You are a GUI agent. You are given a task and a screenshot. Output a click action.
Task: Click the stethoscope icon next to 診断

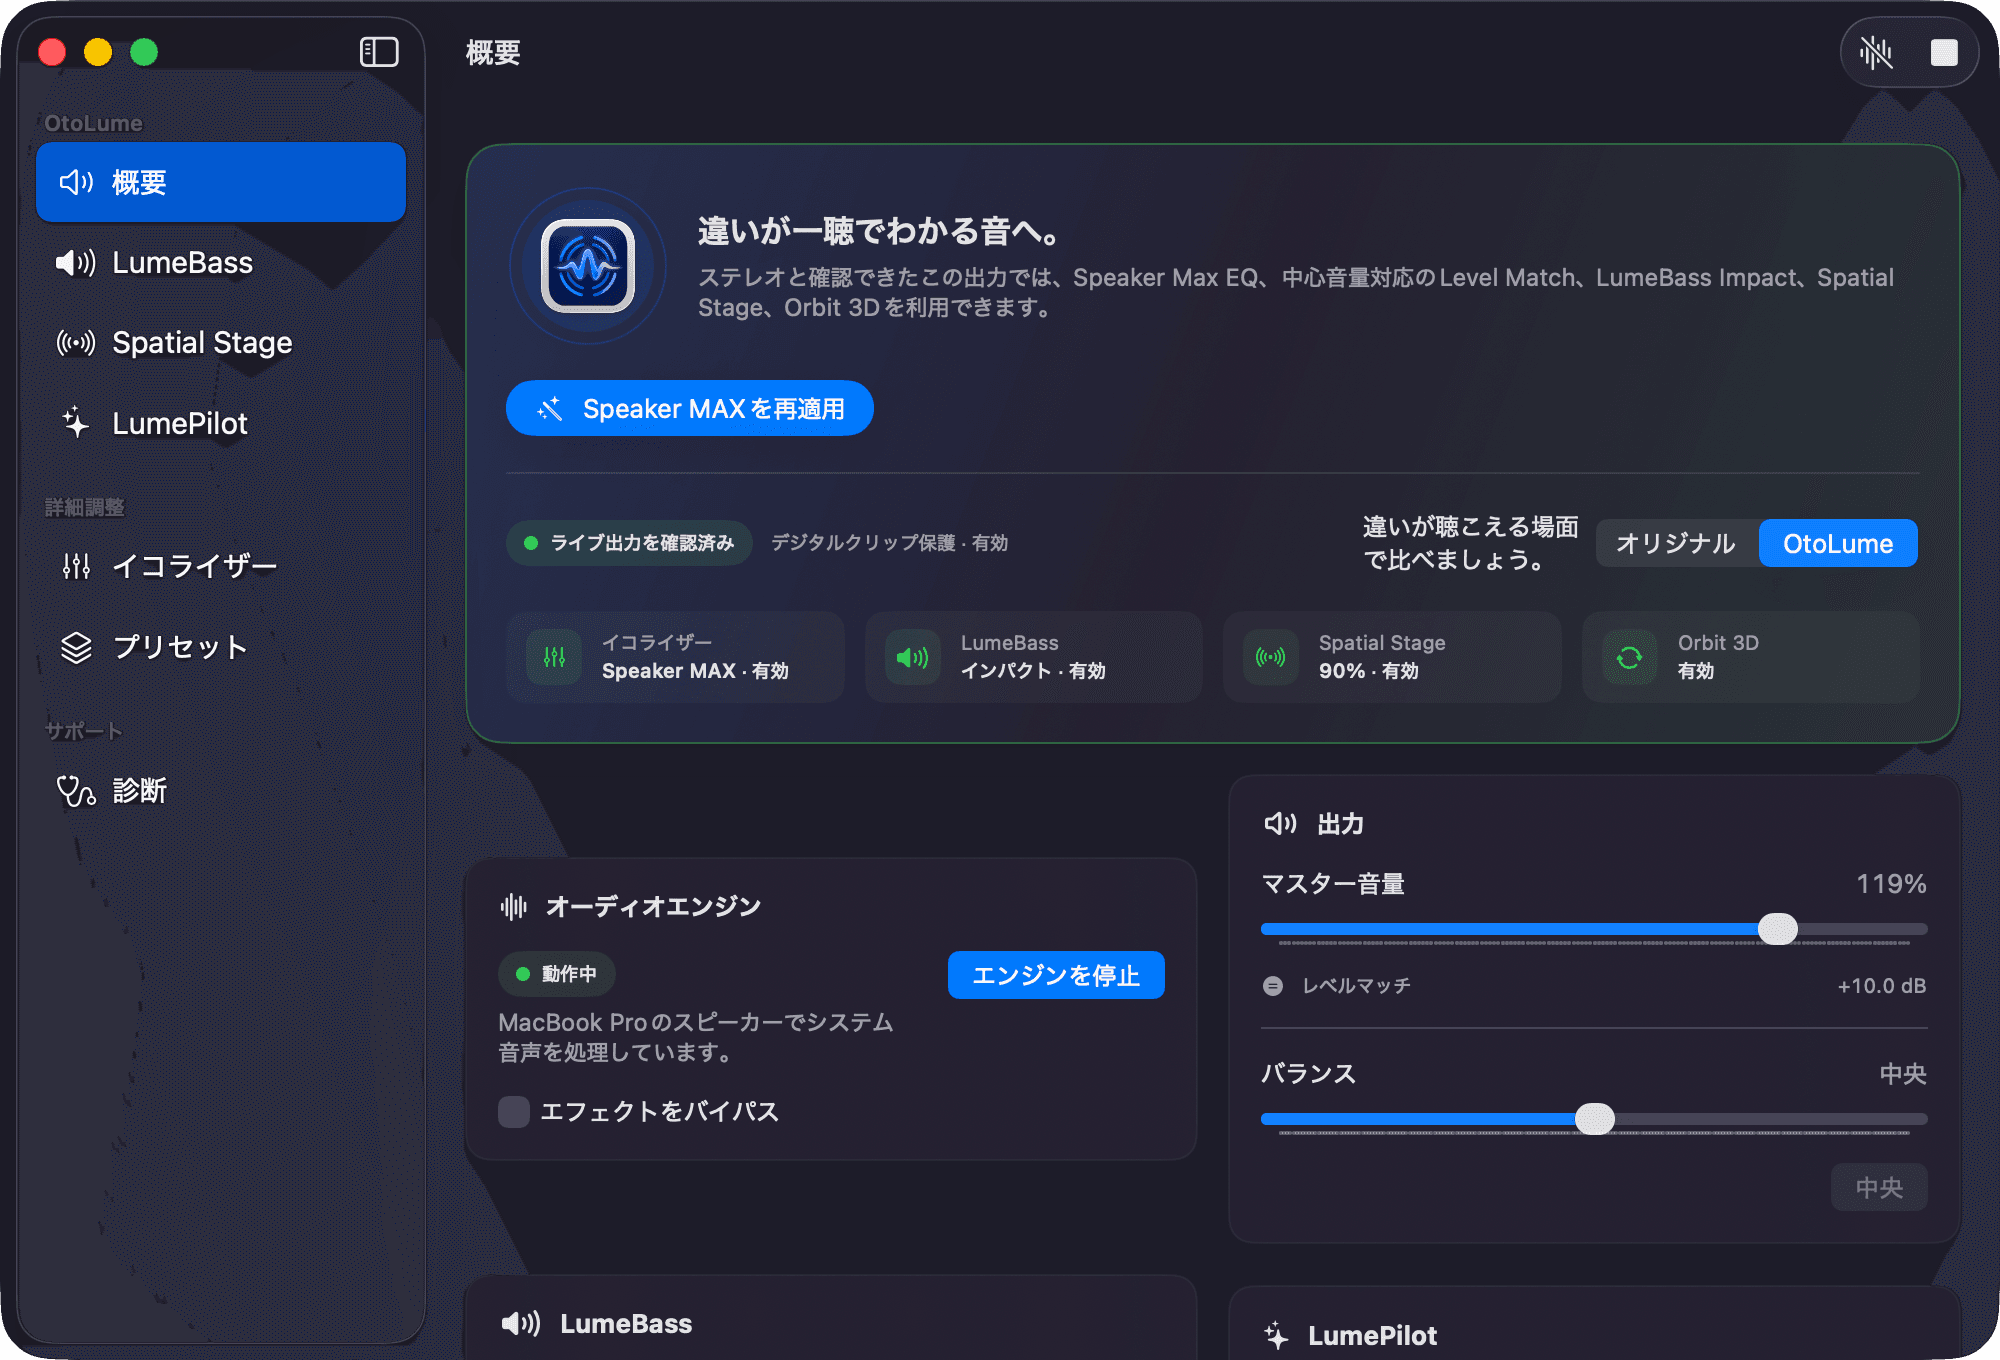click(77, 791)
